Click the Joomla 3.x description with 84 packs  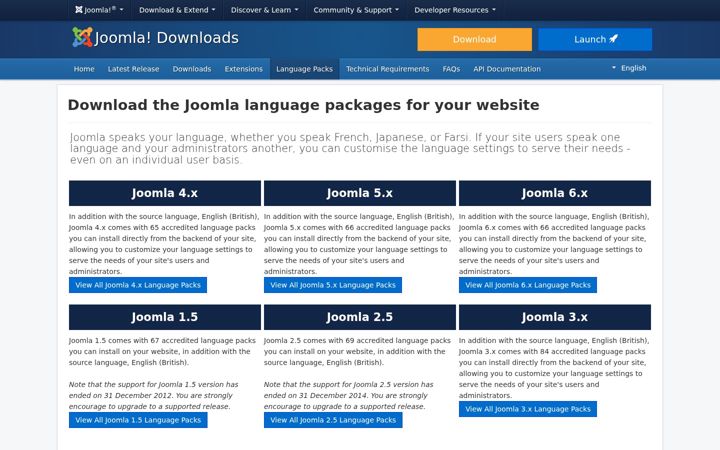point(554,368)
